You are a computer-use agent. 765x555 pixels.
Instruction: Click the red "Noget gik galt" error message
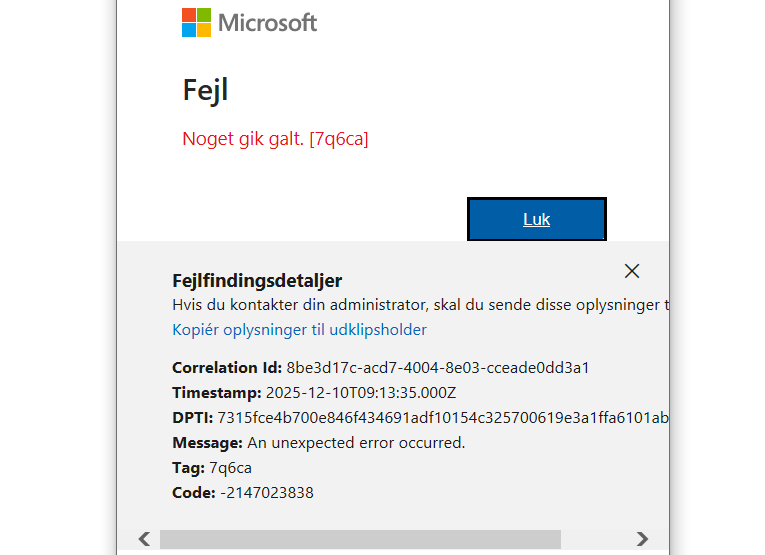(275, 139)
